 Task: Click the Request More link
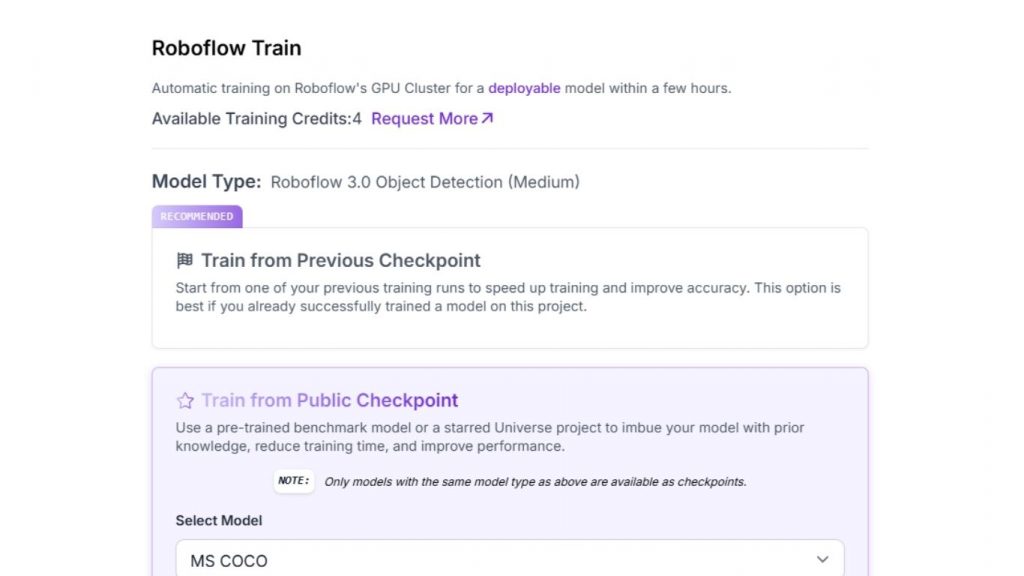424,119
